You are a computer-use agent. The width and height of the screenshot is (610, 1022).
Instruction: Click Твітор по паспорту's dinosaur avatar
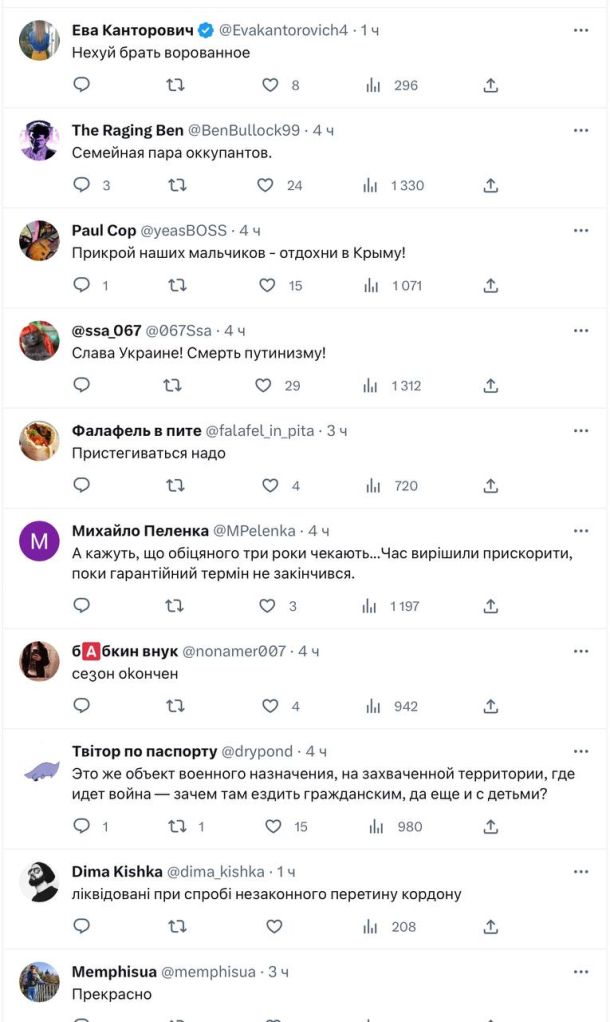(x=40, y=769)
